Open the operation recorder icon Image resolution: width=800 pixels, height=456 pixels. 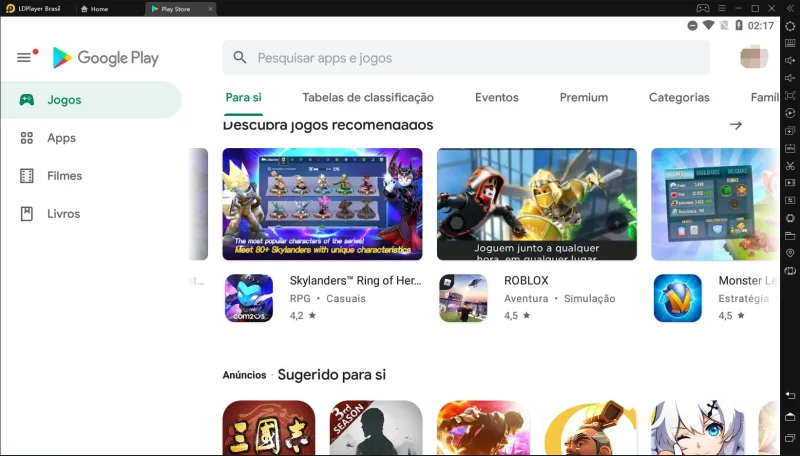coord(790,113)
